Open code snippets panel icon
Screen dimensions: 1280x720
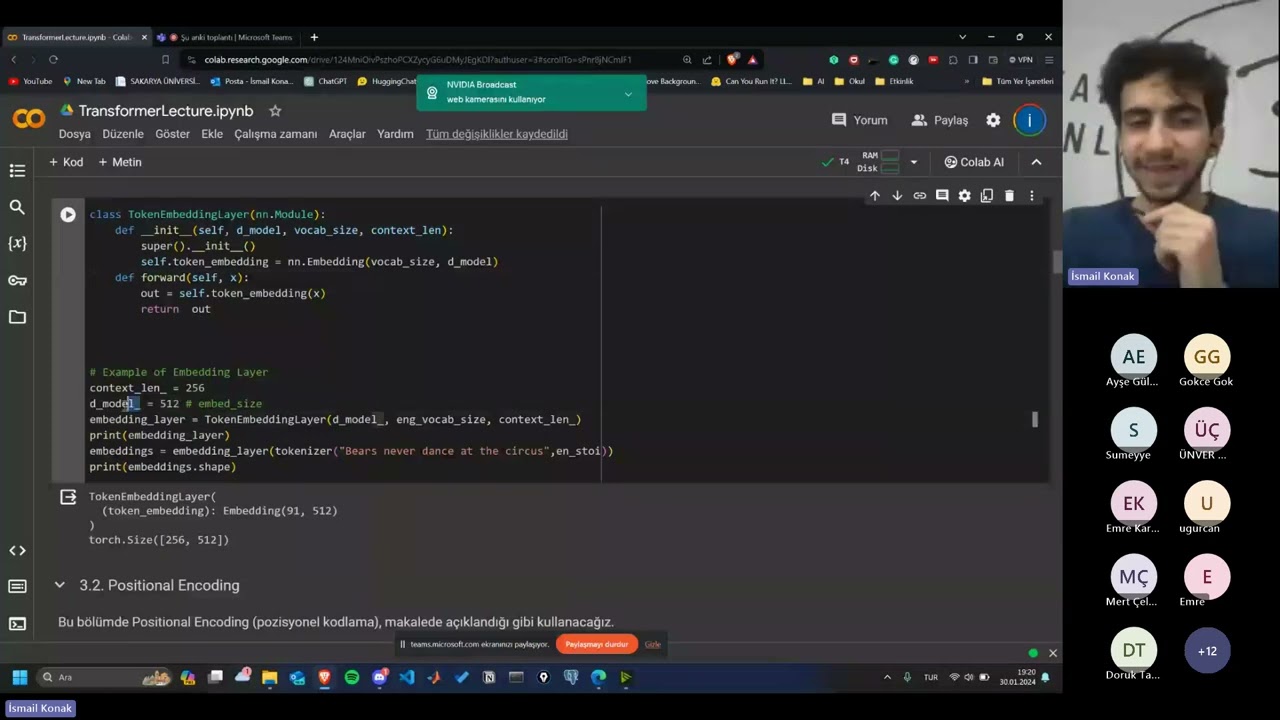point(17,551)
